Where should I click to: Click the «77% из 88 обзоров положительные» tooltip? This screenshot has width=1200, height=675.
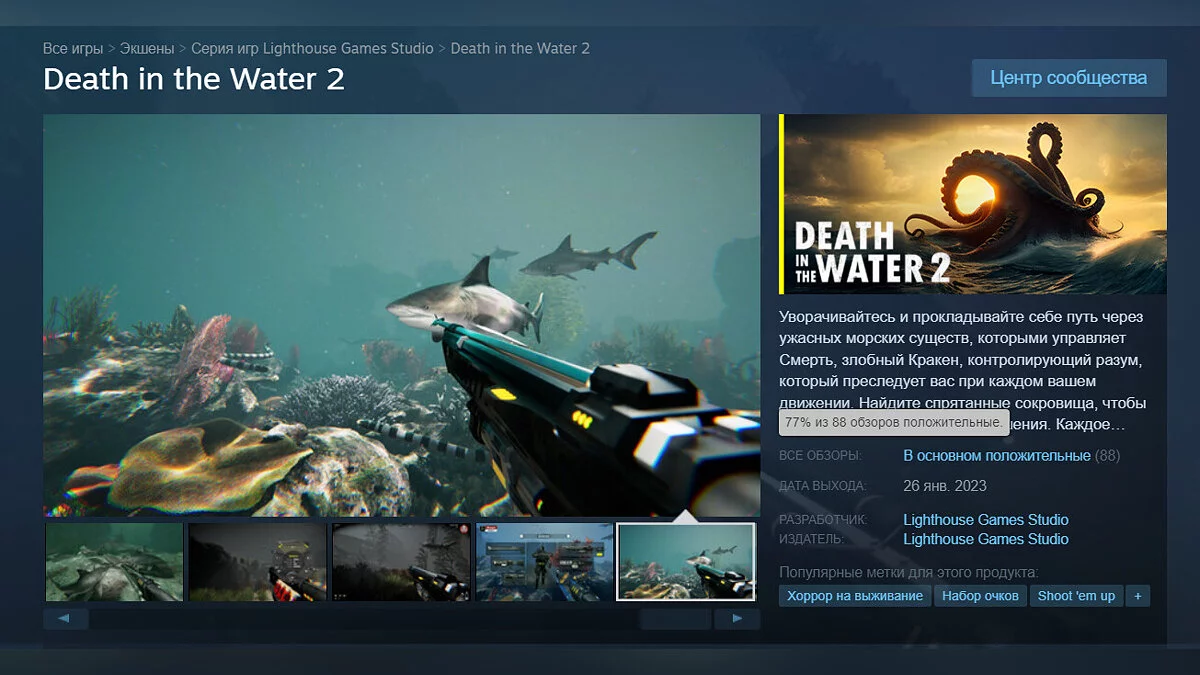coord(894,423)
